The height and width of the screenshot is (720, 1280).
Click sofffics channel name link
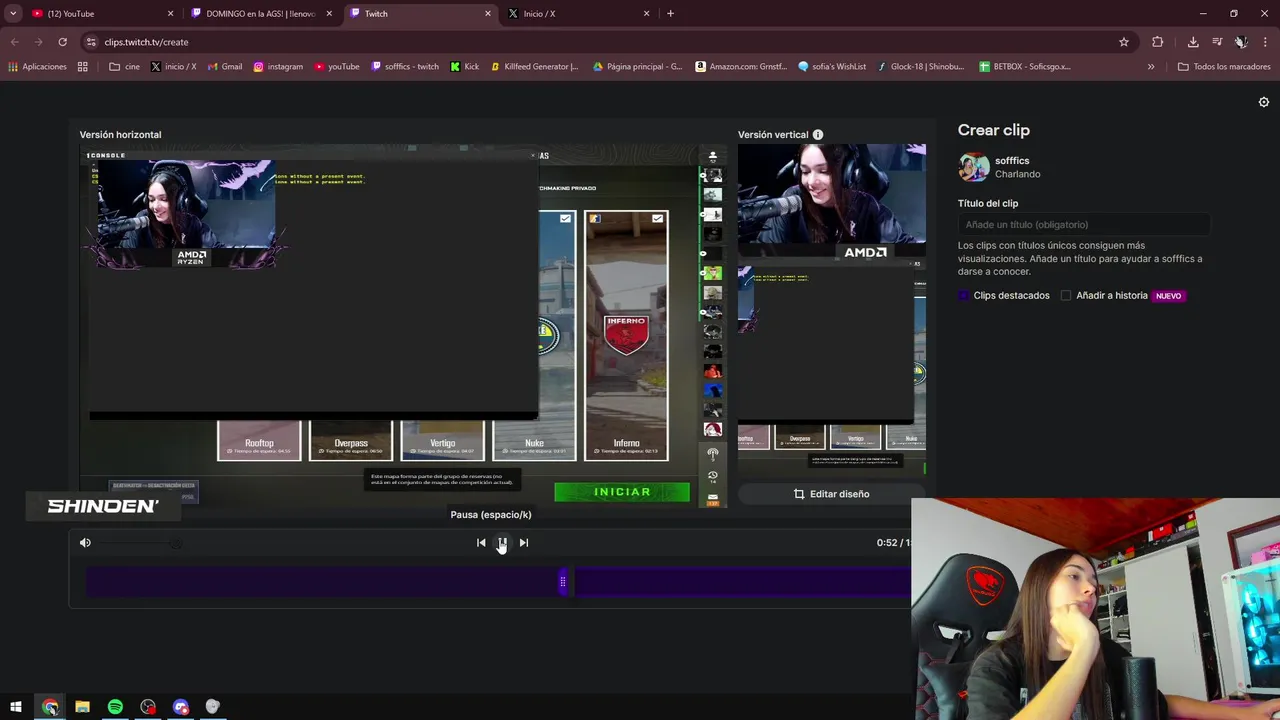(1012, 161)
